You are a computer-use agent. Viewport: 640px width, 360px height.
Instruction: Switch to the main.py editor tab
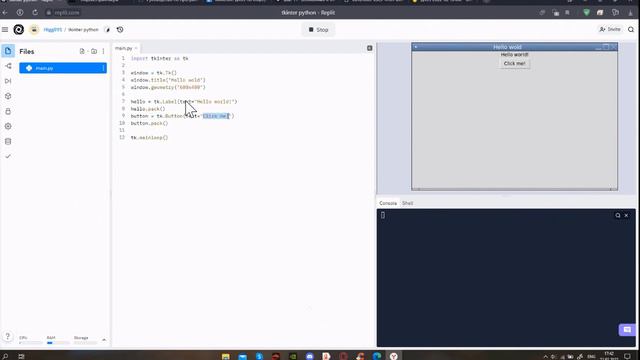coord(123,48)
